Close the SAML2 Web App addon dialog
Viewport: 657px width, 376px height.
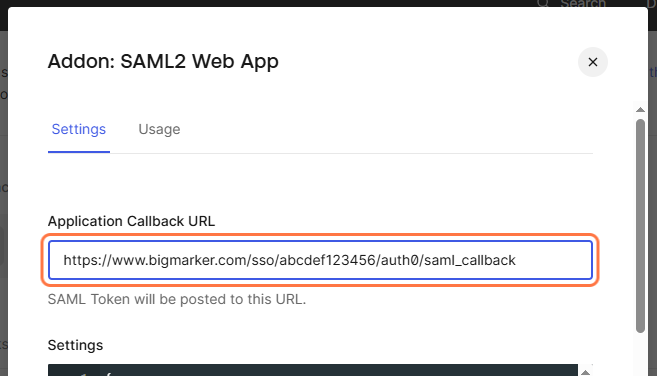tap(592, 62)
